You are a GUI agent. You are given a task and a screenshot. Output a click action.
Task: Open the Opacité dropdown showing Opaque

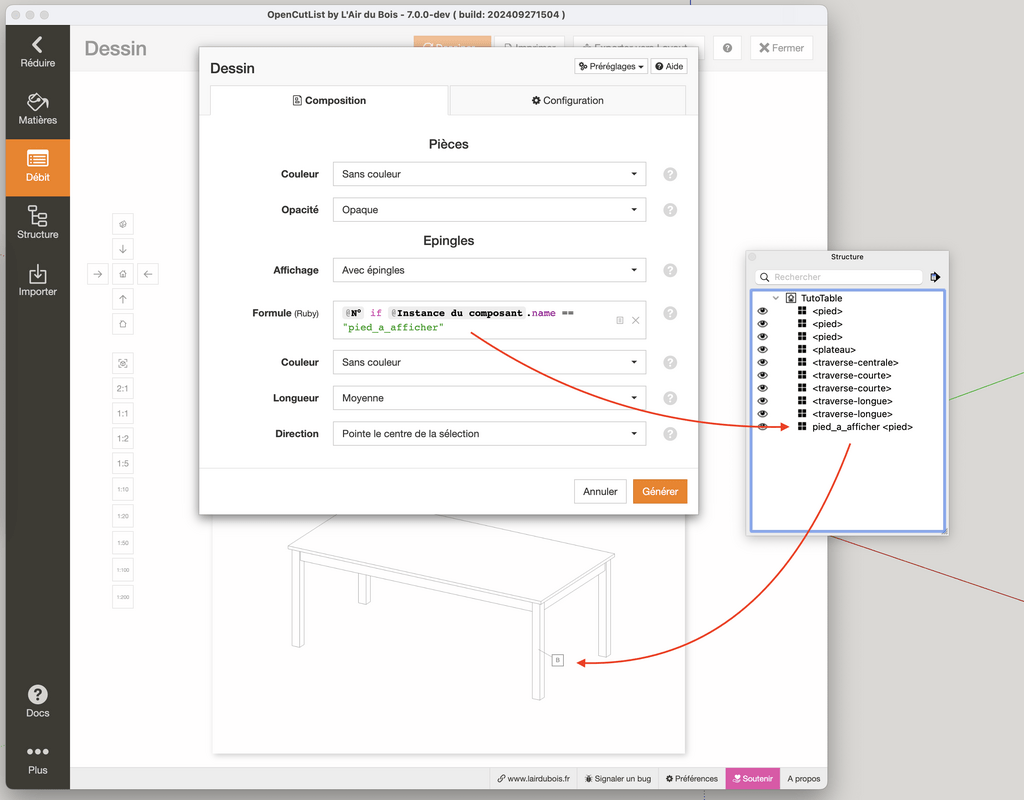pos(489,210)
